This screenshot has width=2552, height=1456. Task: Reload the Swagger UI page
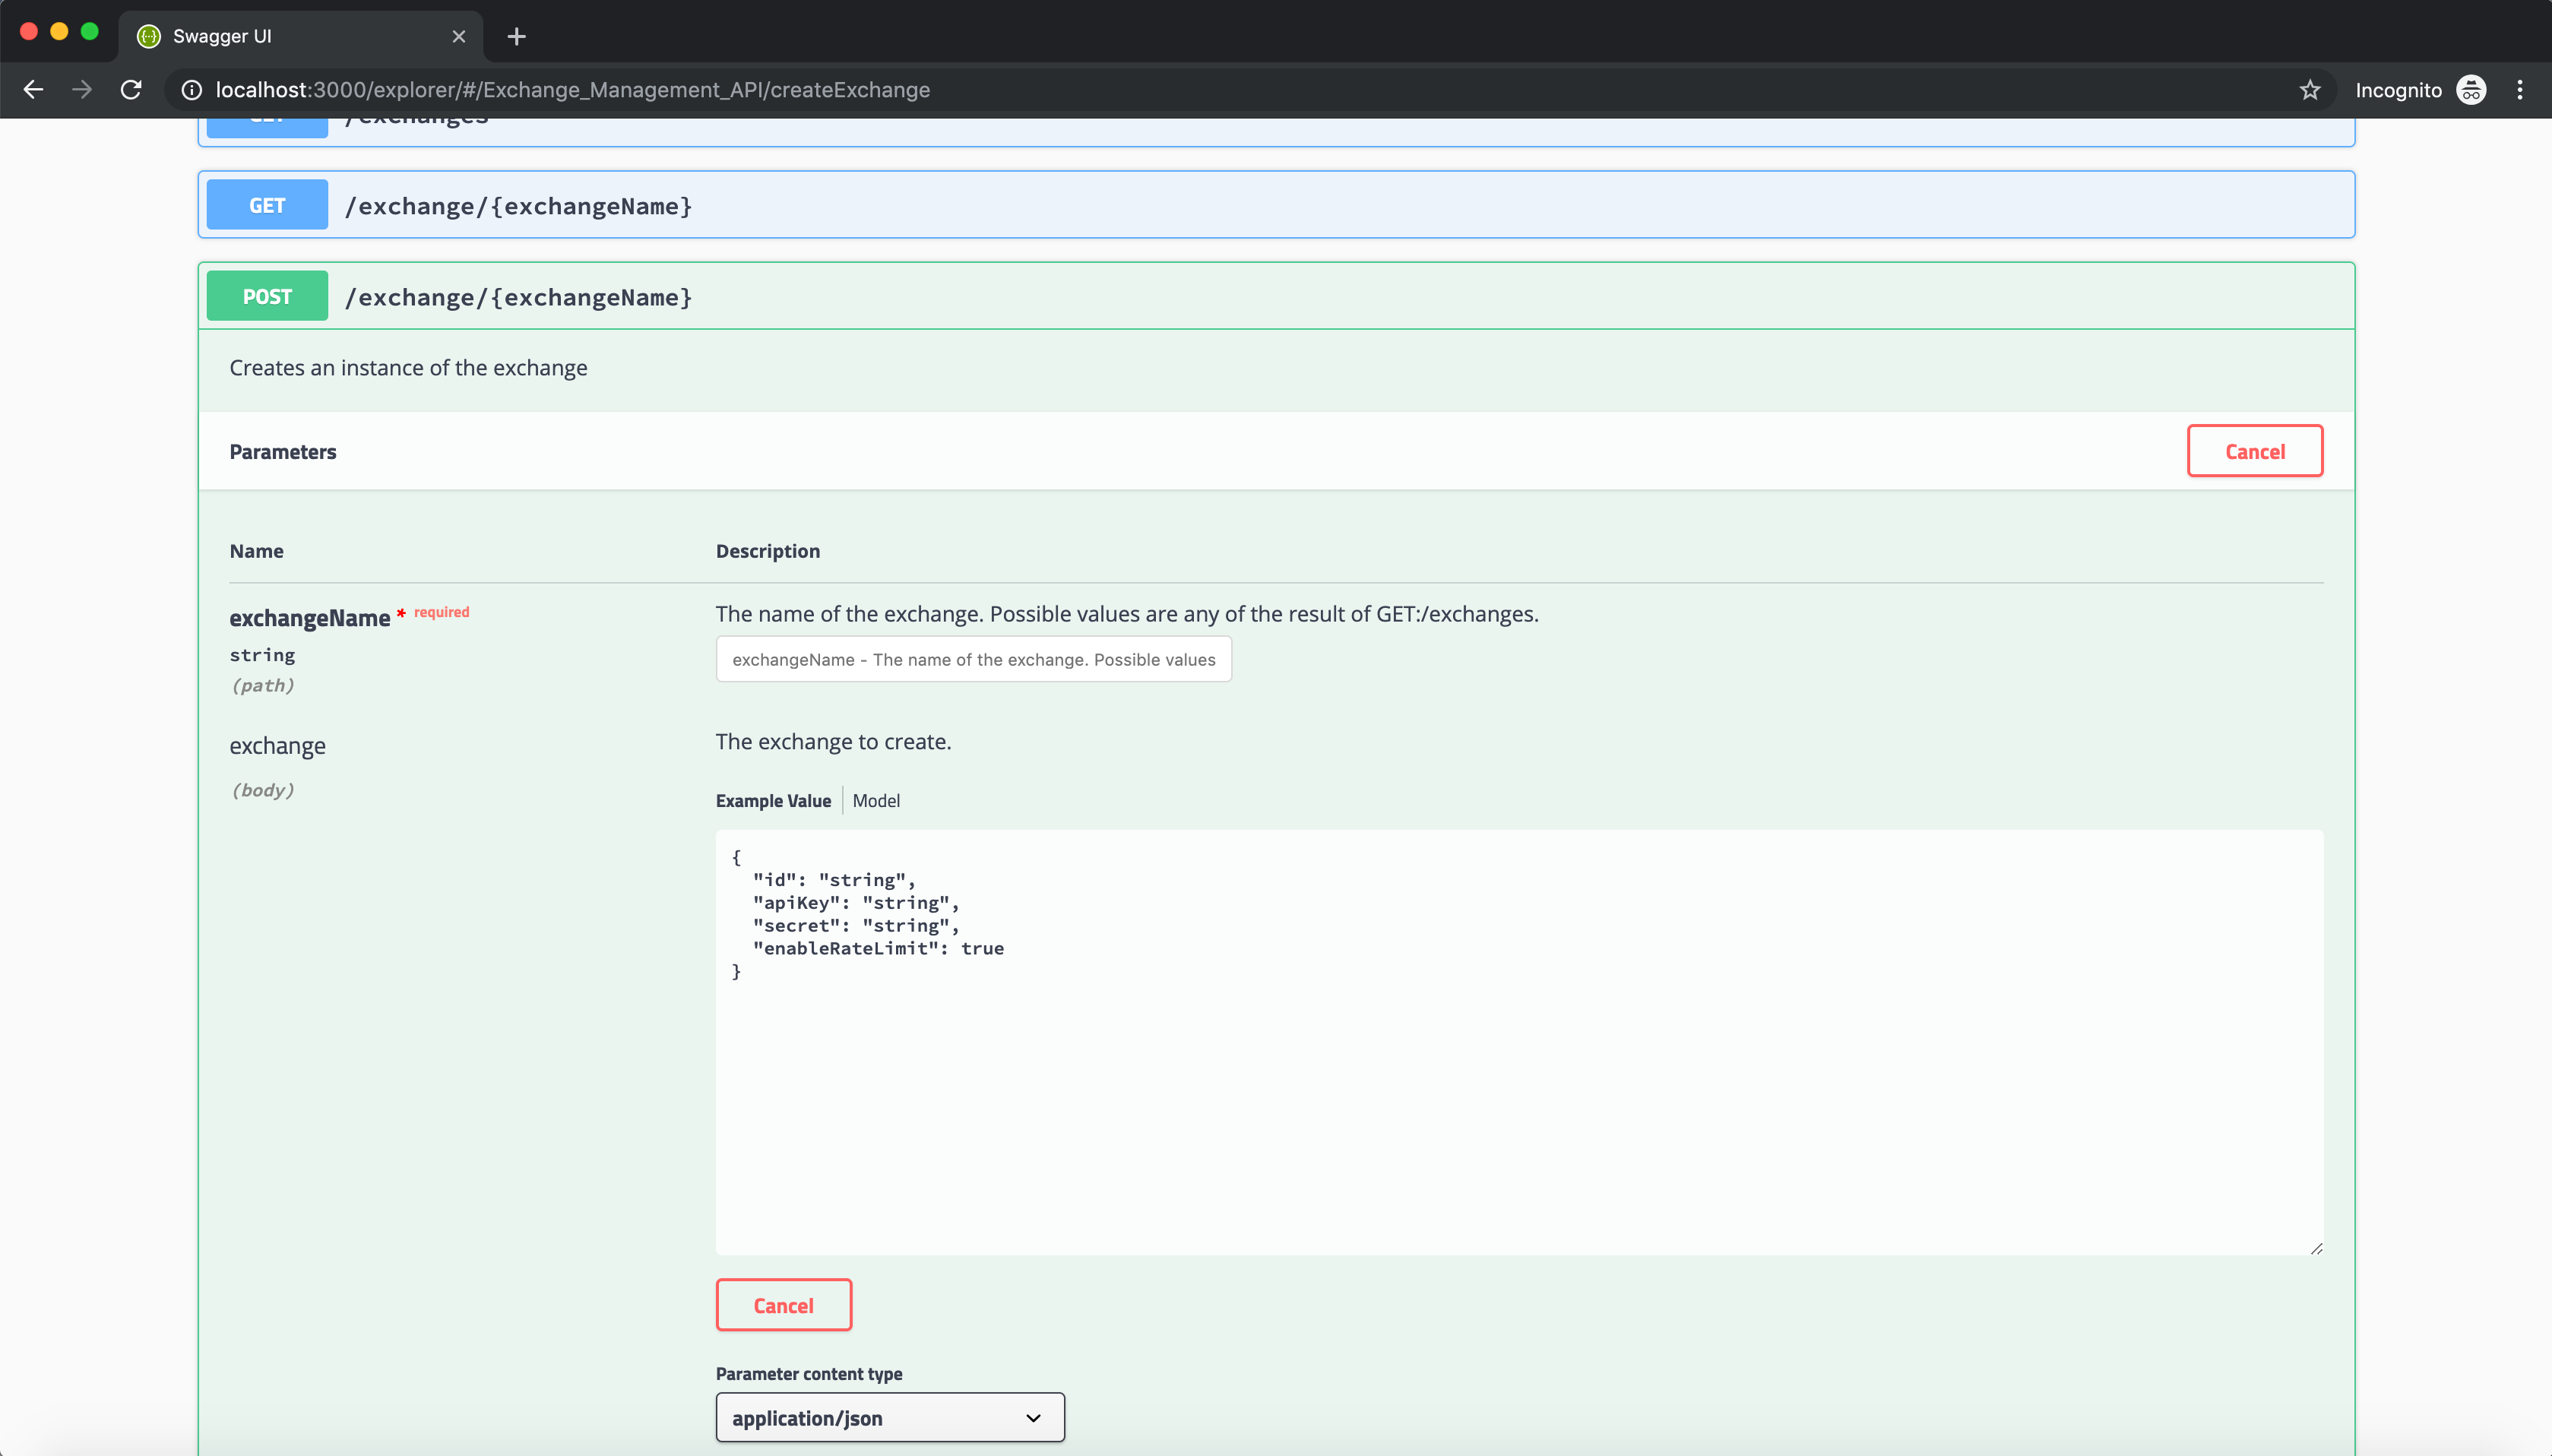tap(131, 90)
